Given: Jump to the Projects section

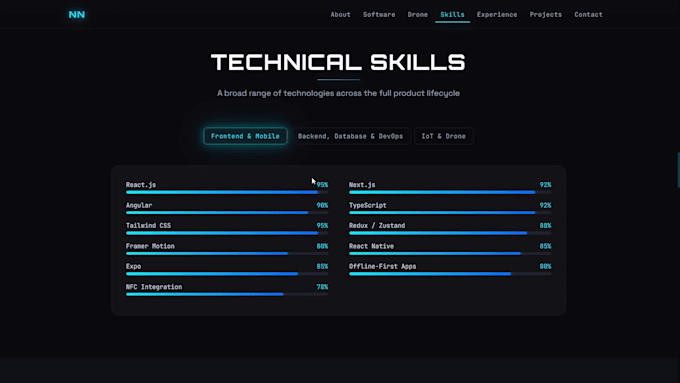Looking at the screenshot, I should coord(546,15).
